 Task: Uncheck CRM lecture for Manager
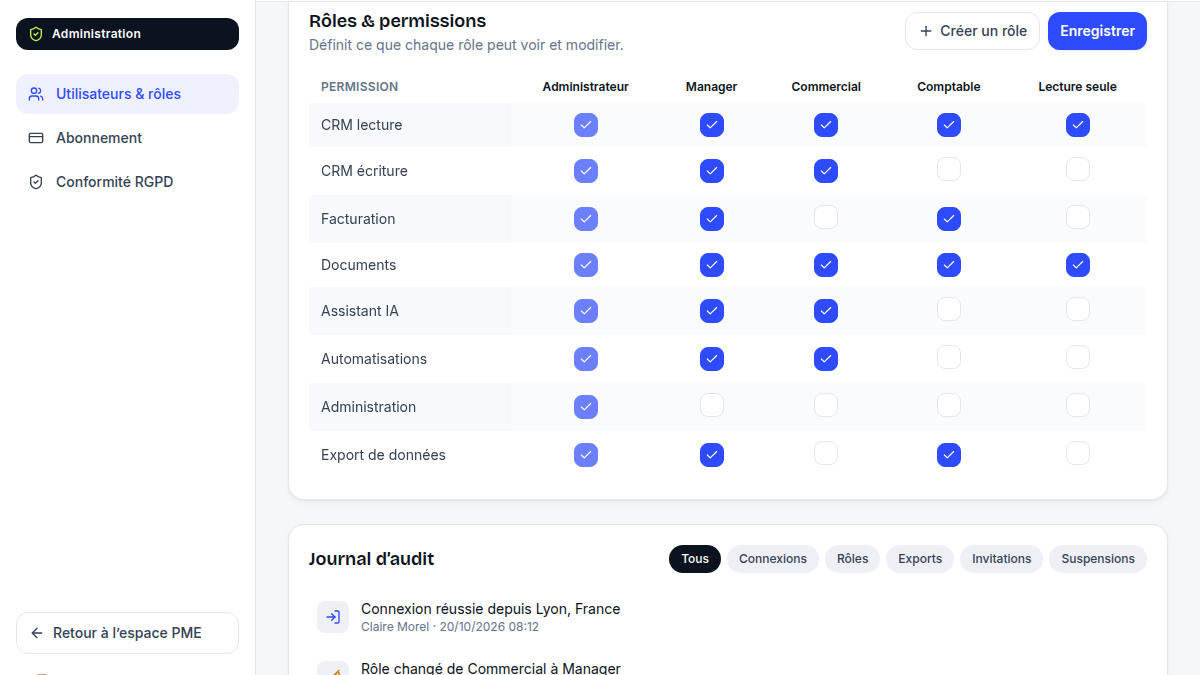712,125
